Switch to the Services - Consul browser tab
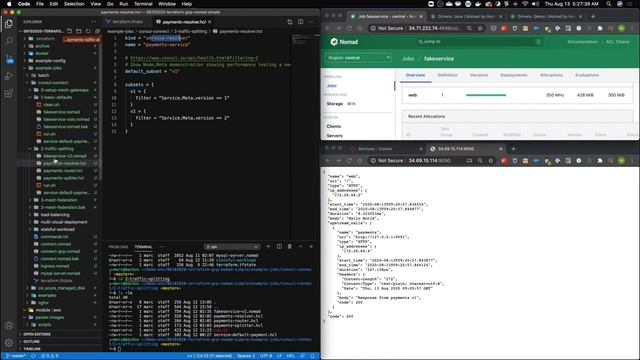This screenshot has width=640, height=360. pyautogui.click(x=375, y=149)
